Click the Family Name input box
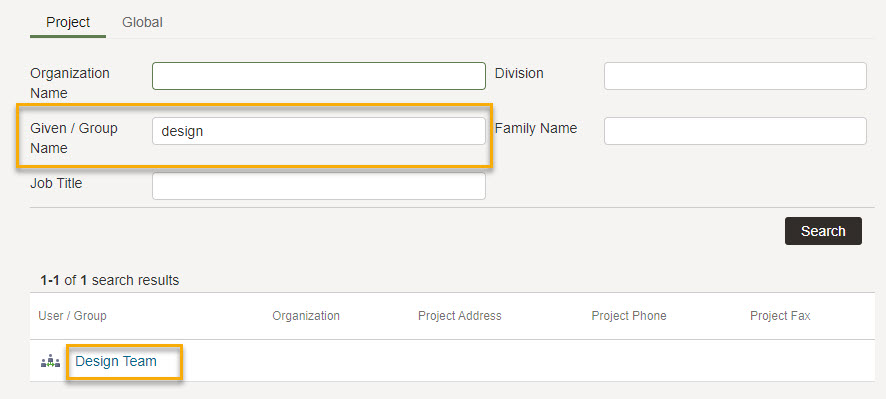 735,131
